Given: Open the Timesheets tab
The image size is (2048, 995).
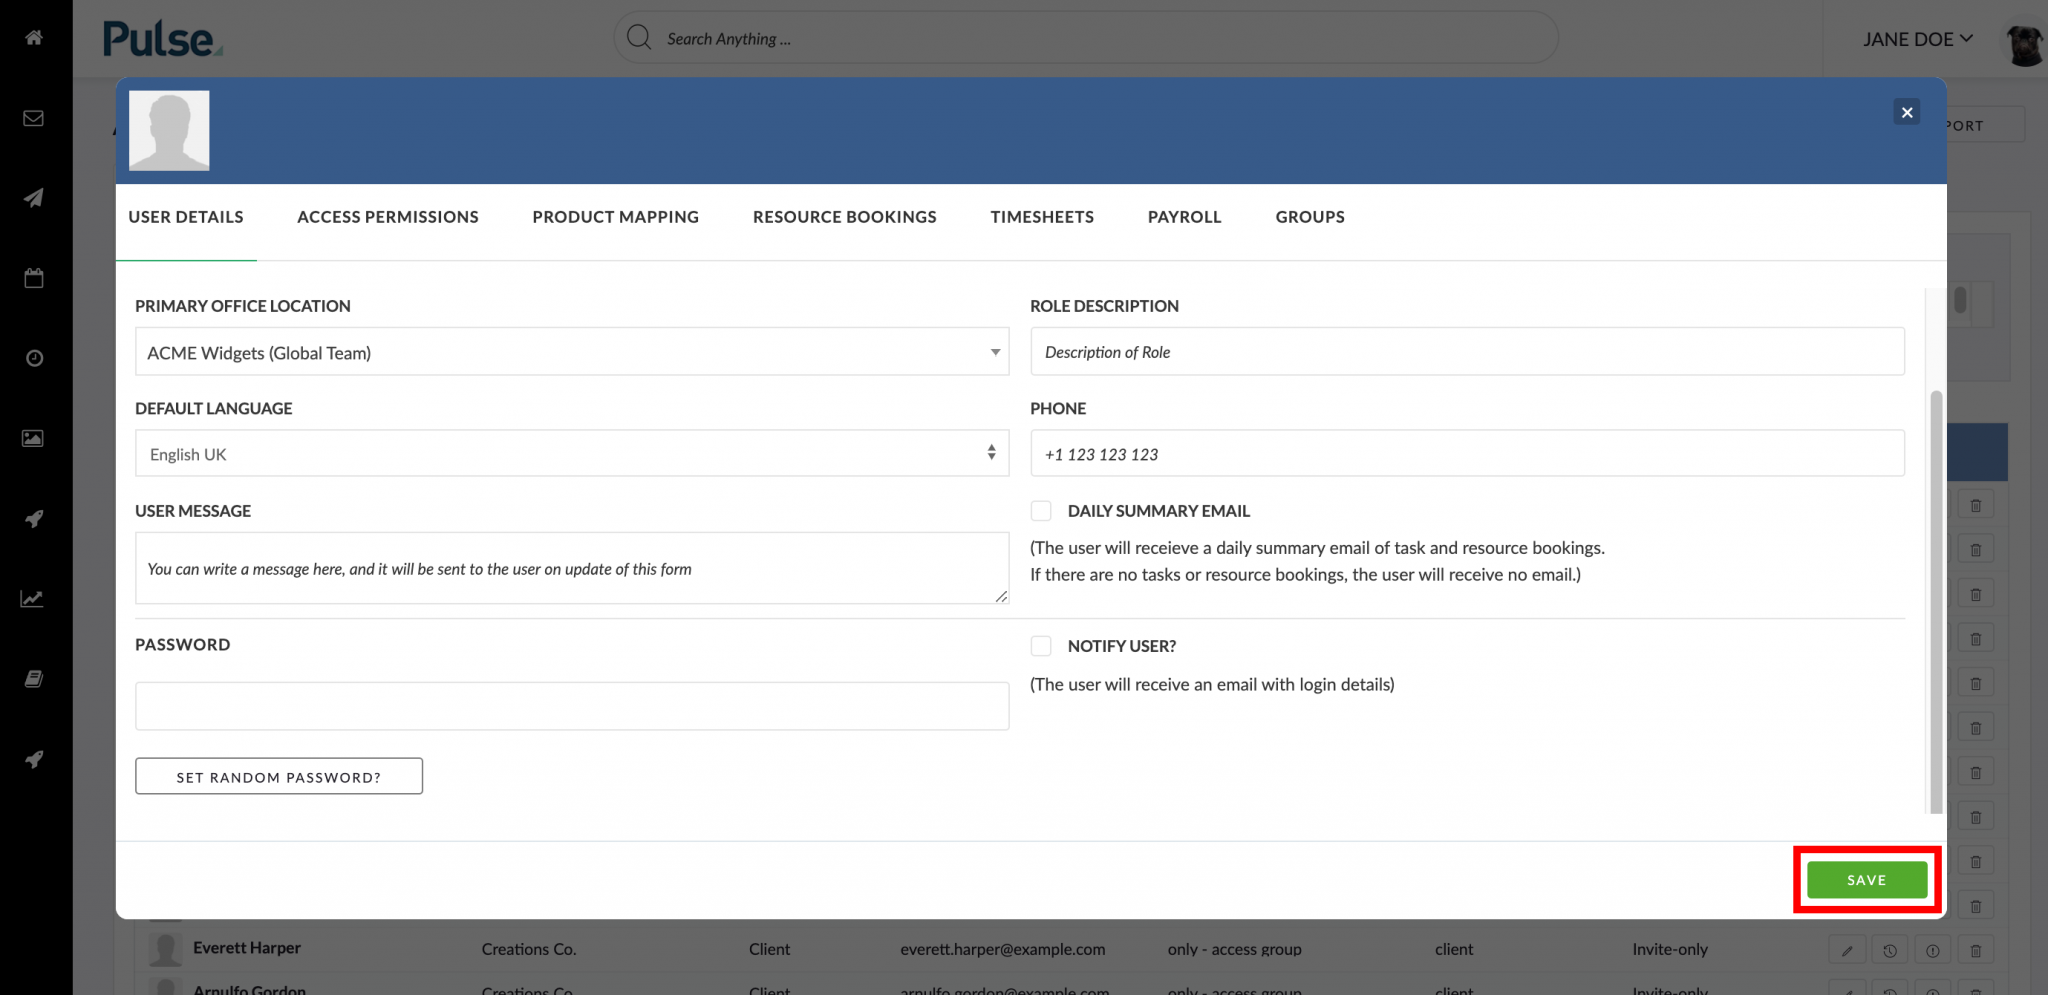Looking at the screenshot, I should pyautogui.click(x=1042, y=217).
